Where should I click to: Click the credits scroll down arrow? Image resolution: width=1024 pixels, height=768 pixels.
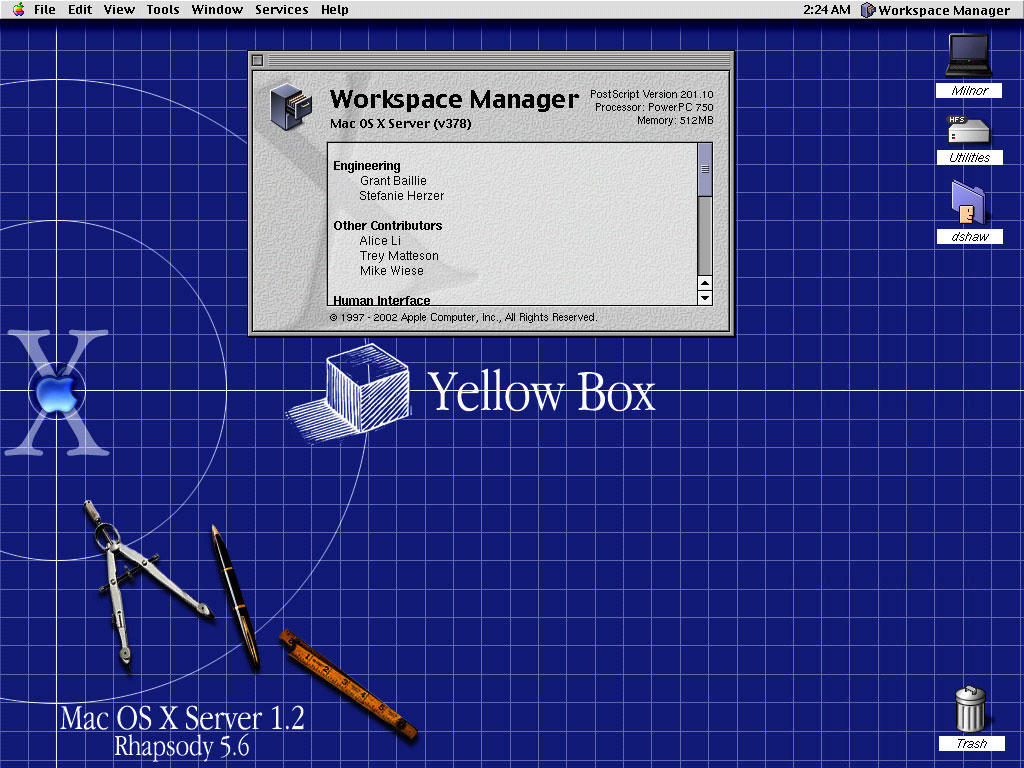pyautogui.click(x=705, y=298)
